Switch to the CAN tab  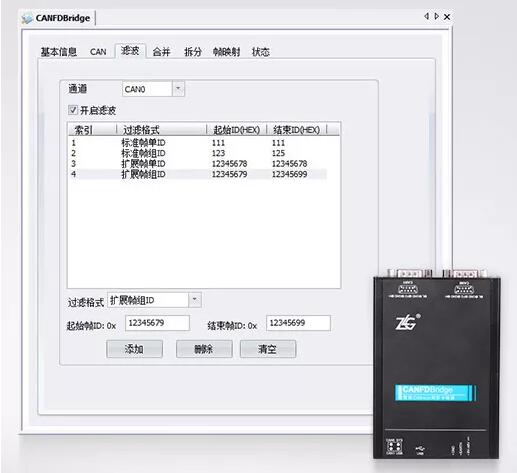coord(98,52)
